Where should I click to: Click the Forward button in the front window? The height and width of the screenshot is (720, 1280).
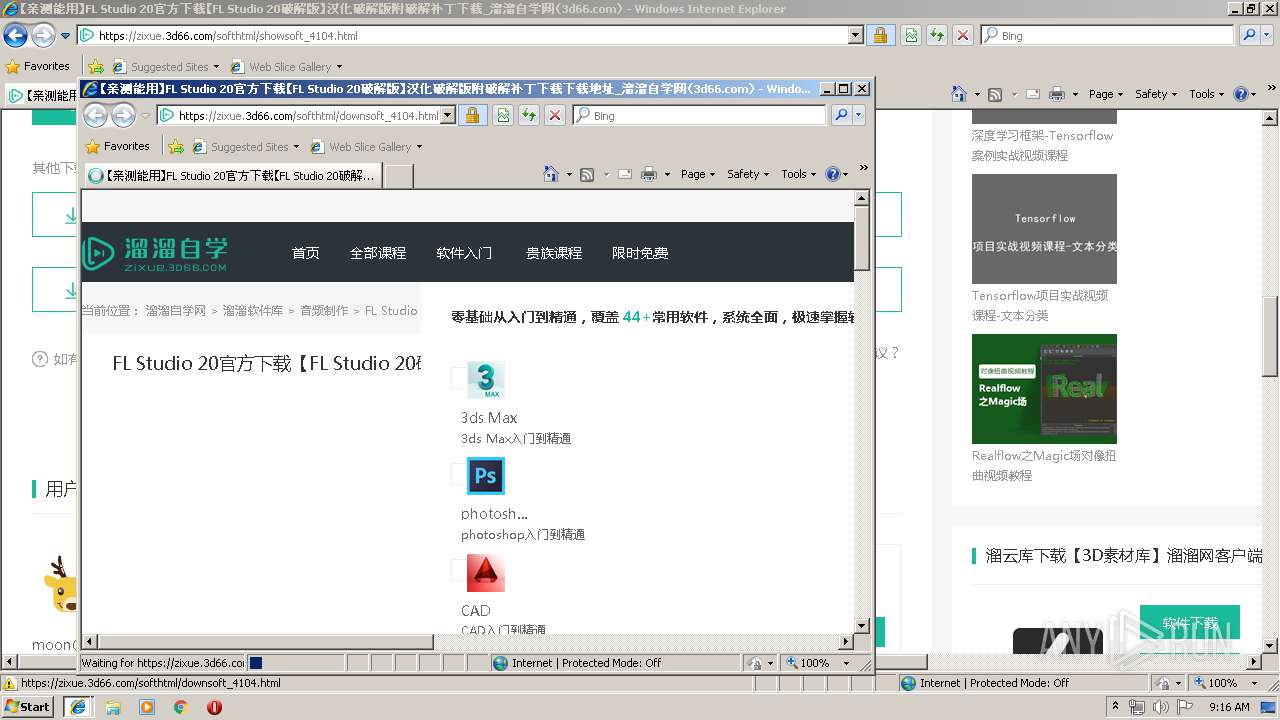[x=123, y=115]
